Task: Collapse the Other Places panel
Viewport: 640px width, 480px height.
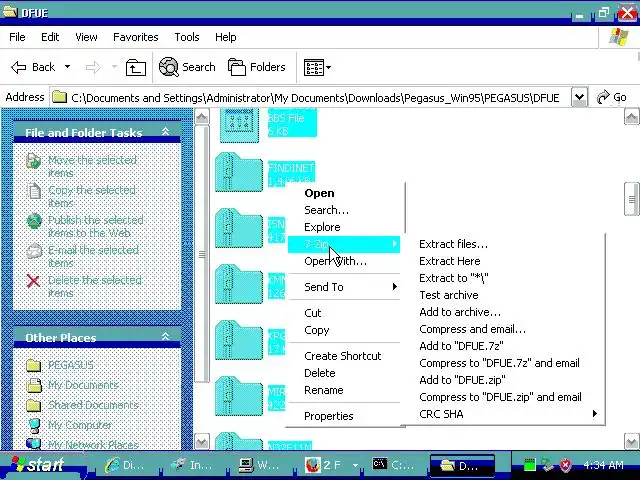Action: tap(165, 337)
